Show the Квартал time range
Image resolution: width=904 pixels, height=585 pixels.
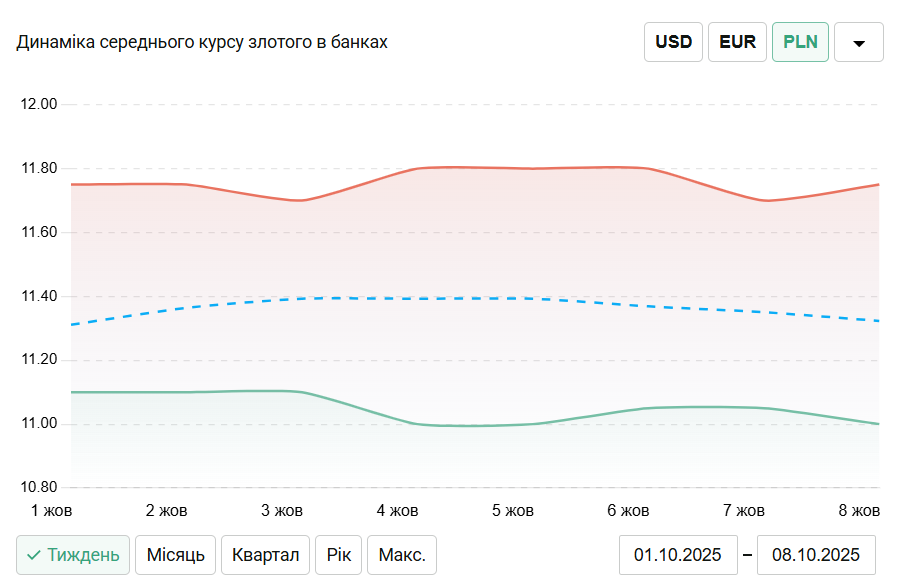[x=265, y=555]
